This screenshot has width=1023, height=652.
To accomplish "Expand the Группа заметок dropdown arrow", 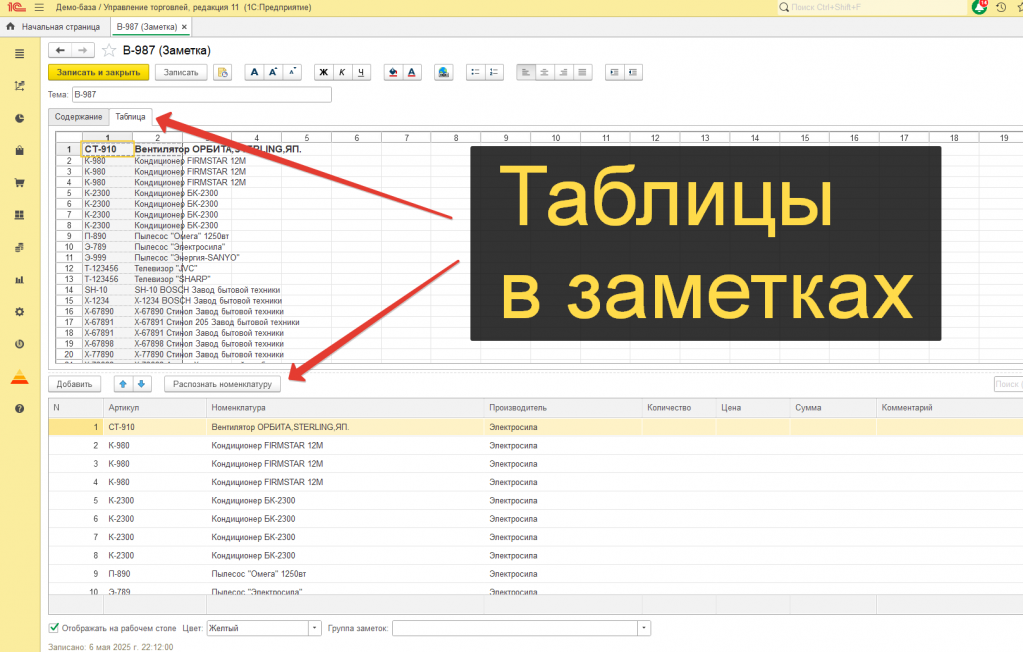I will (644, 628).
